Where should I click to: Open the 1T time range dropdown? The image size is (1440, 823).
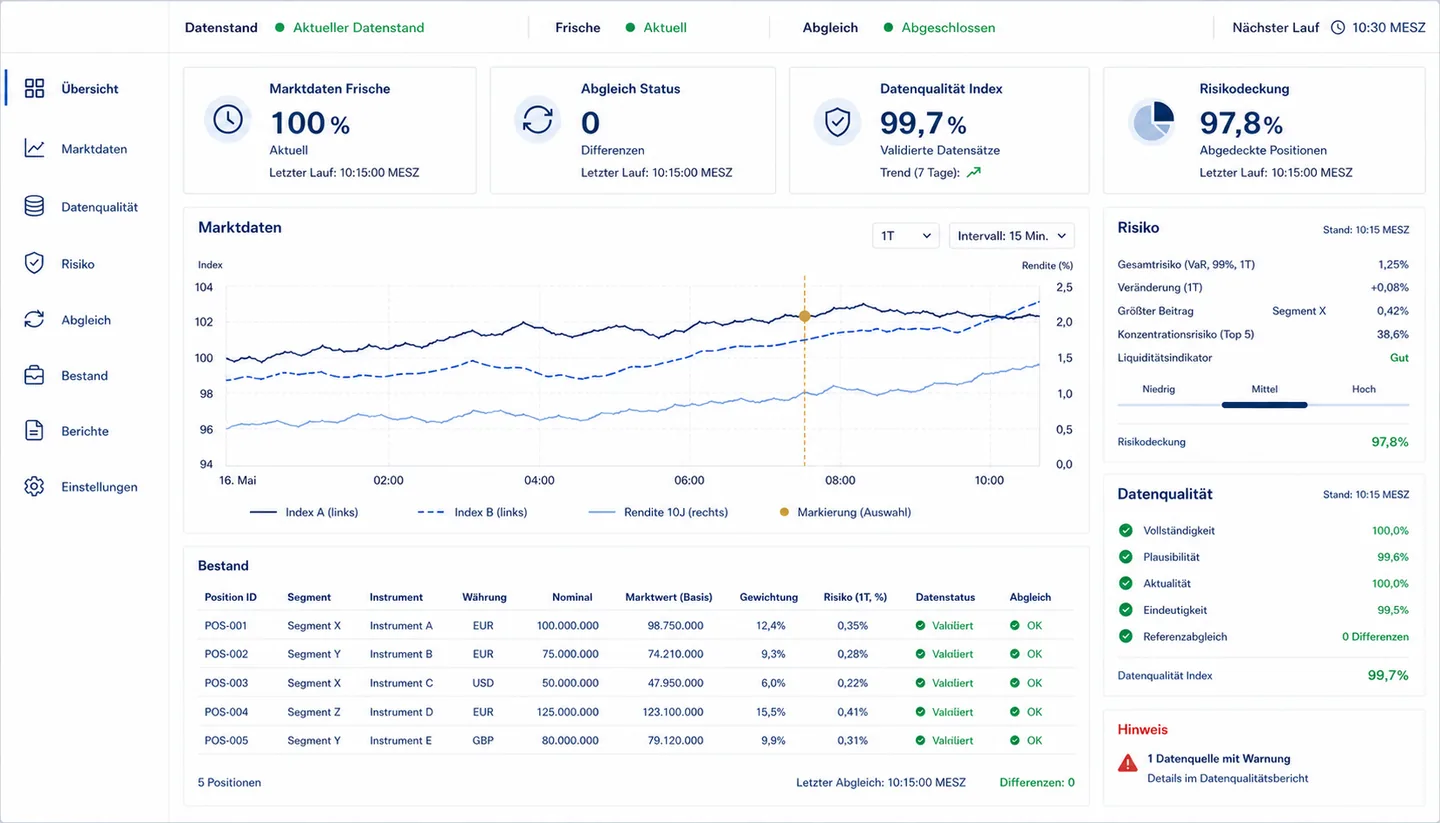pyautogui.click(x=906, y=236)
